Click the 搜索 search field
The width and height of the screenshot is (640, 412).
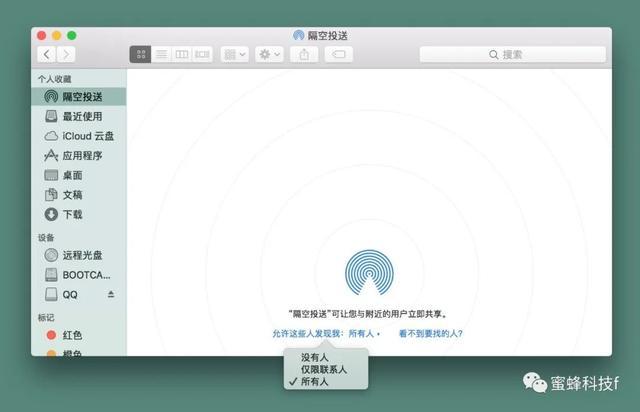[x=513, y=54]
